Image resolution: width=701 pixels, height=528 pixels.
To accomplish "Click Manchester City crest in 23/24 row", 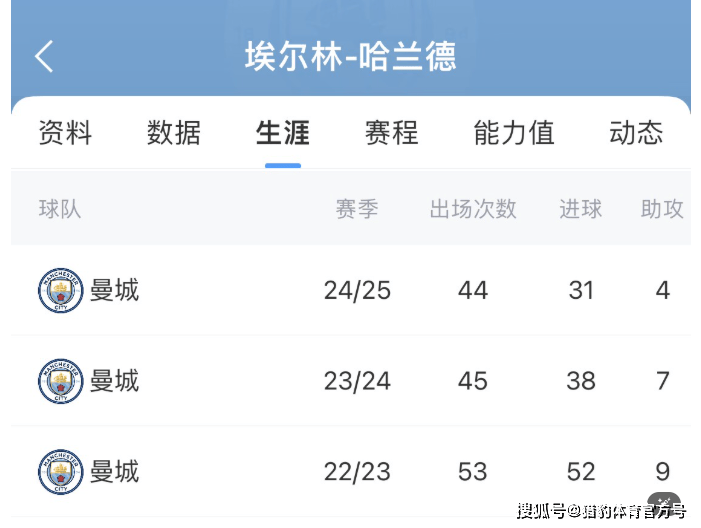I will (x=61, y=381).
